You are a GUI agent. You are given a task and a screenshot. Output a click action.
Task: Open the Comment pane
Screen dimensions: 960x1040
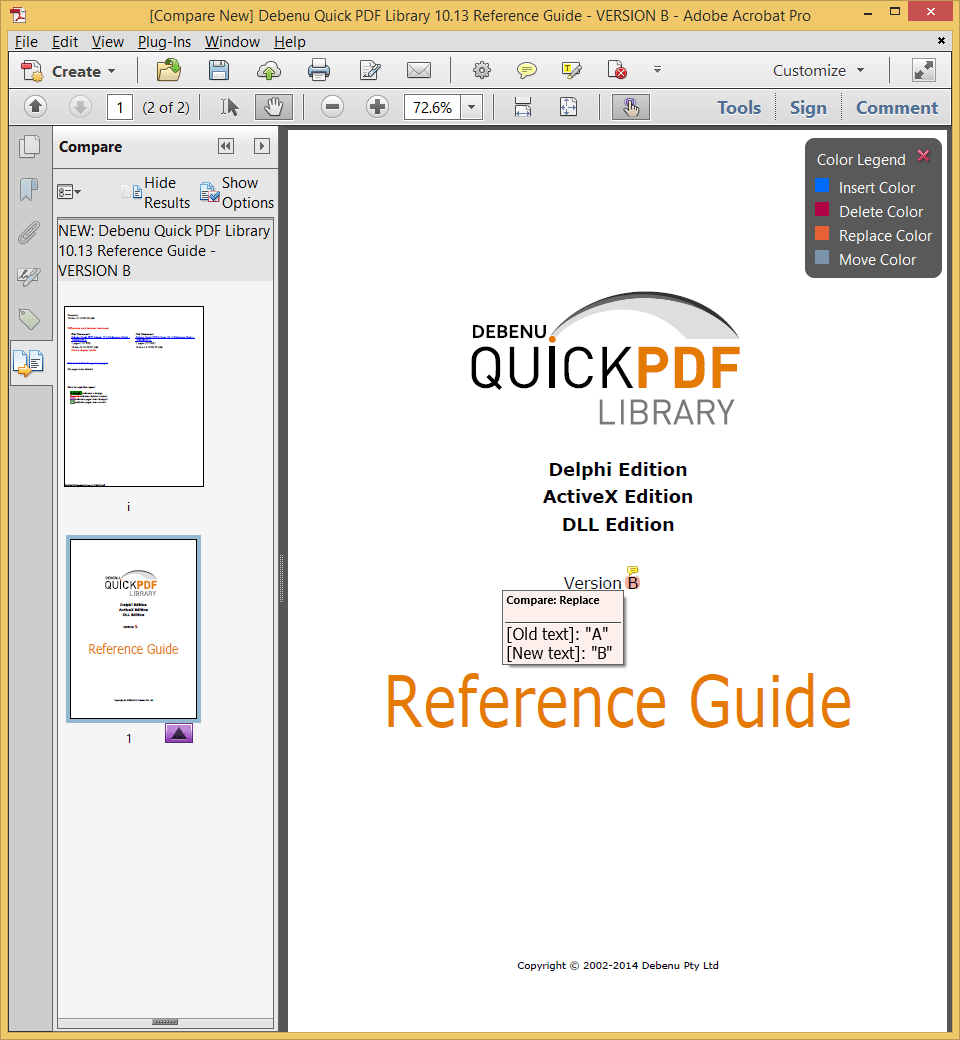tap(896, 107)
